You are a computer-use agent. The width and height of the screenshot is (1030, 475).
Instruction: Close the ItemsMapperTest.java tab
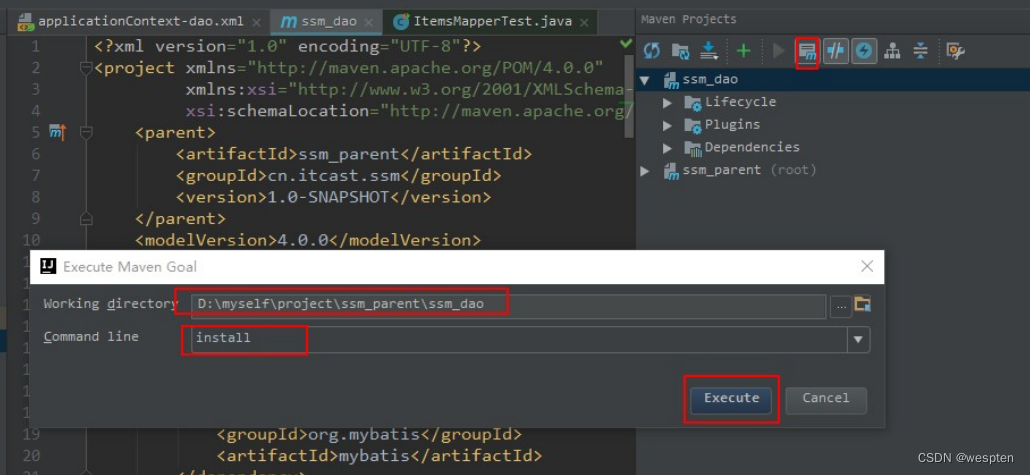tap(585, 22)
